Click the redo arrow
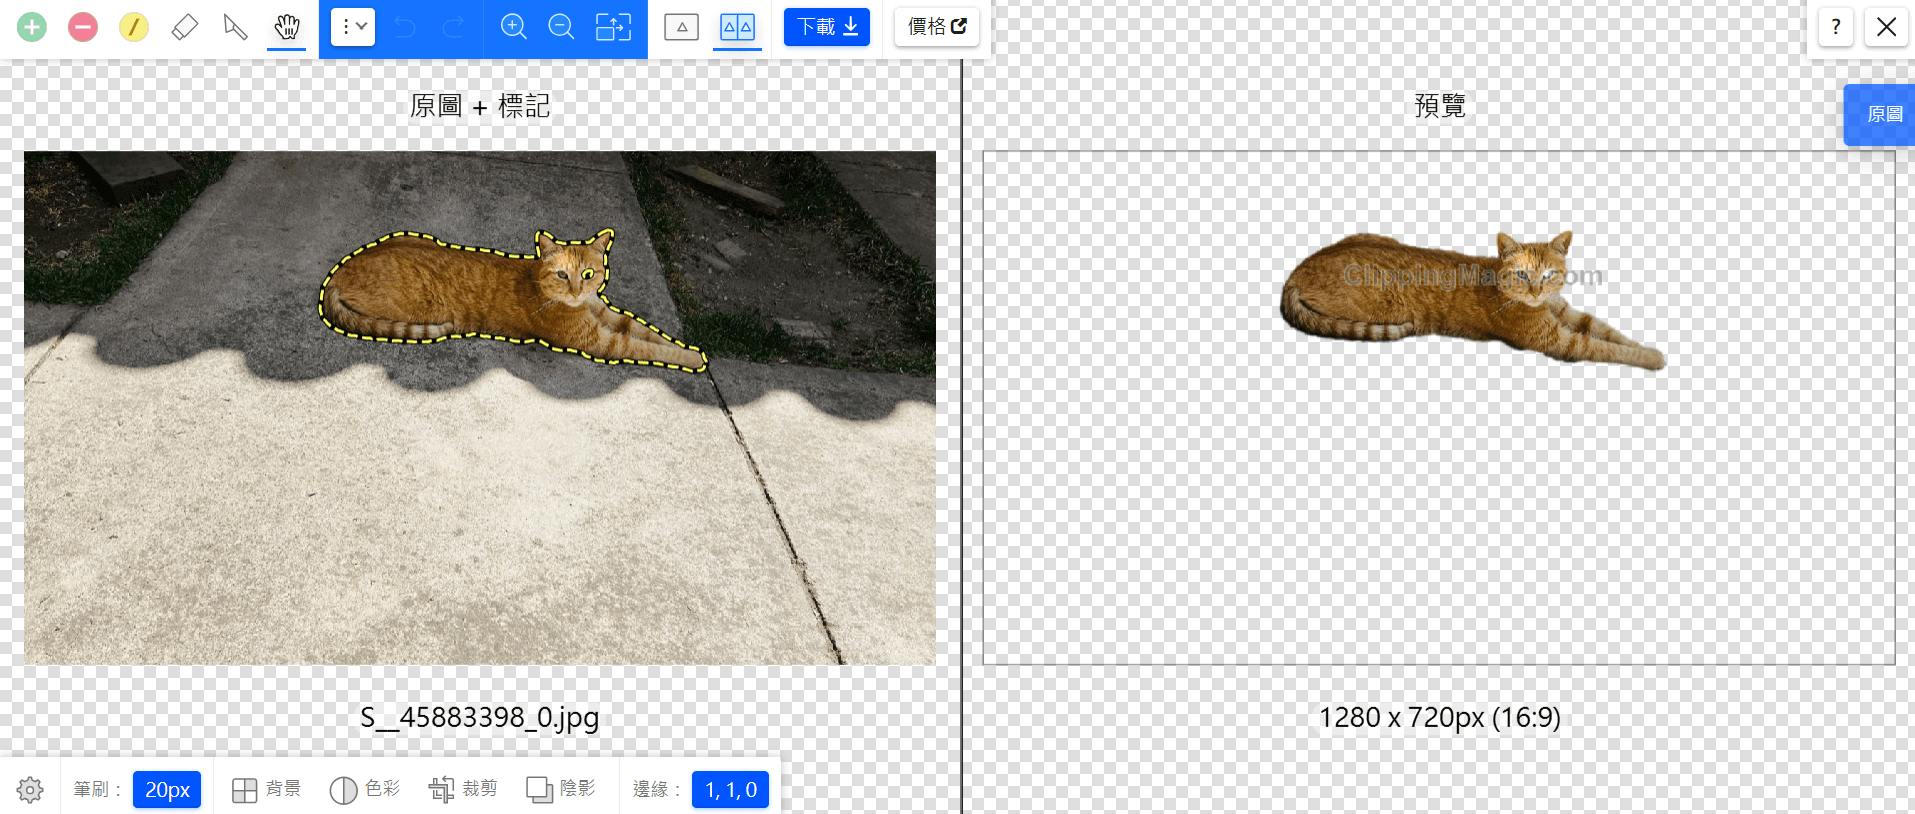This screenshot has height=814, width=1915. tap(454, 27)
